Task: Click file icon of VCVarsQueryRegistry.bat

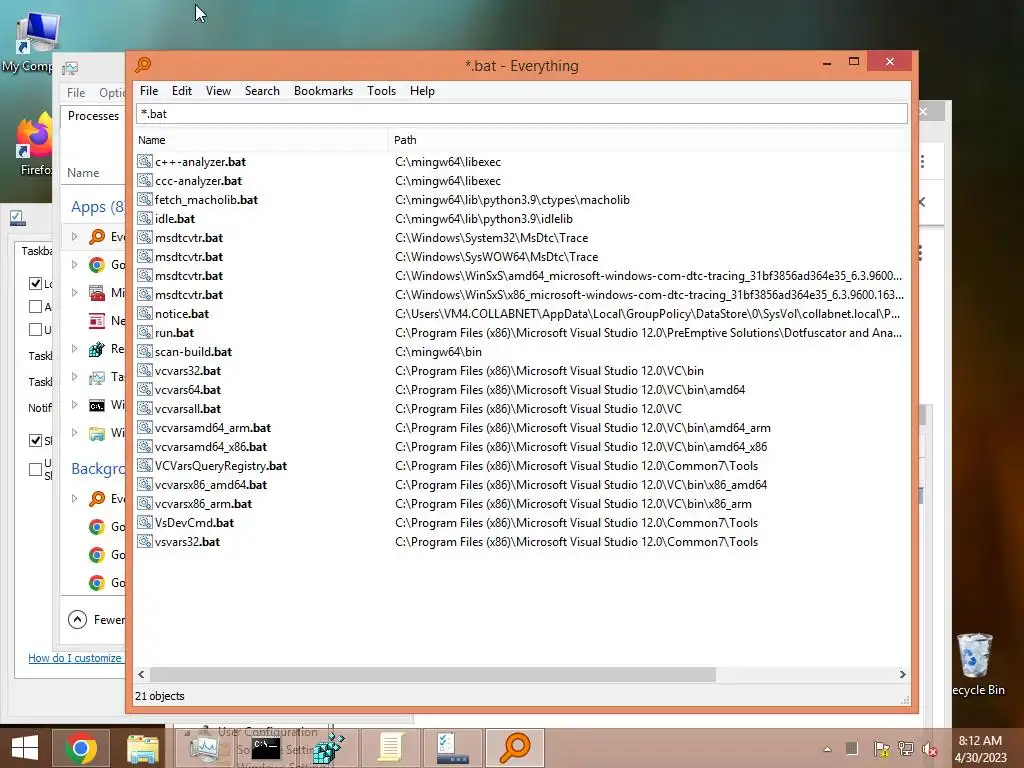Action: [x=145, y=466]
